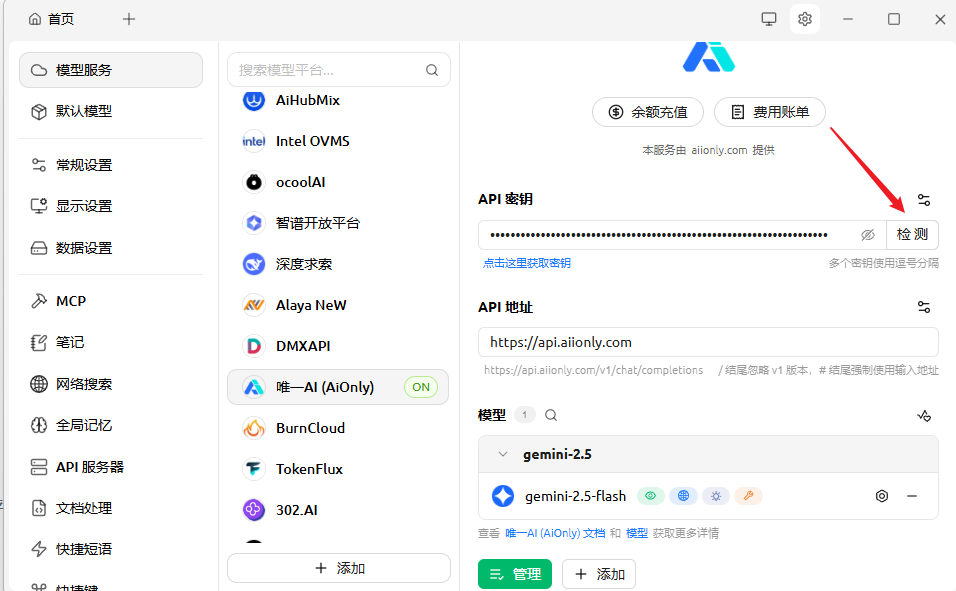Click the model count badge 1
This screenshot has width=956, height=591.
click(524, 415)
